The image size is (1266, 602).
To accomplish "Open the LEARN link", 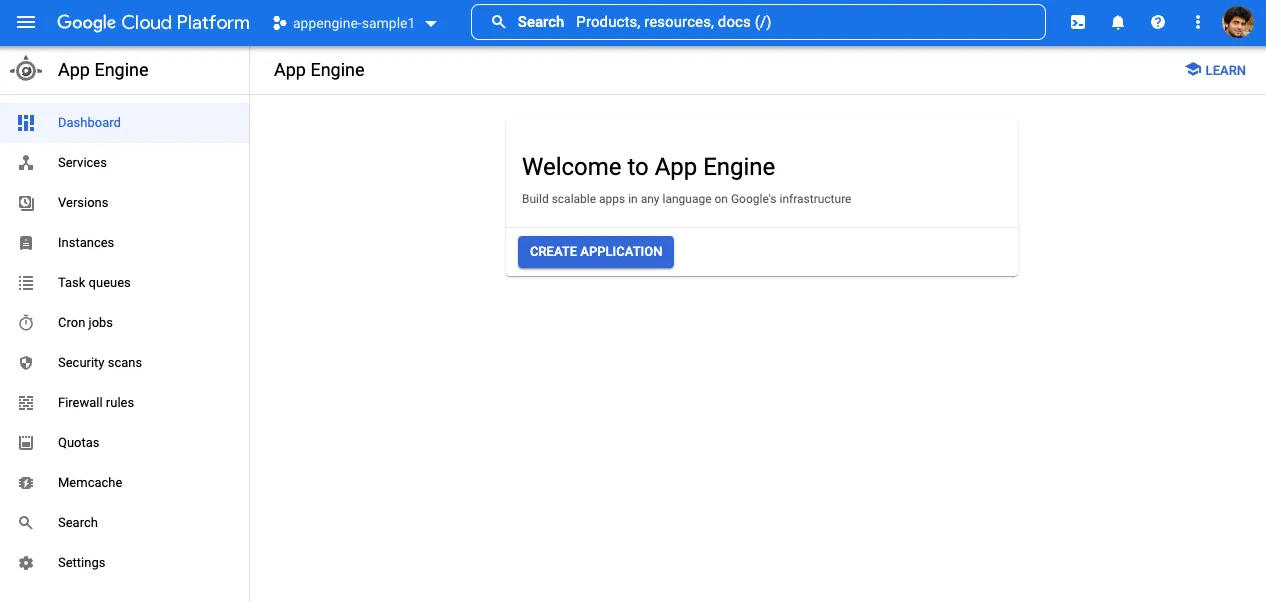I will coord(1214,70).
